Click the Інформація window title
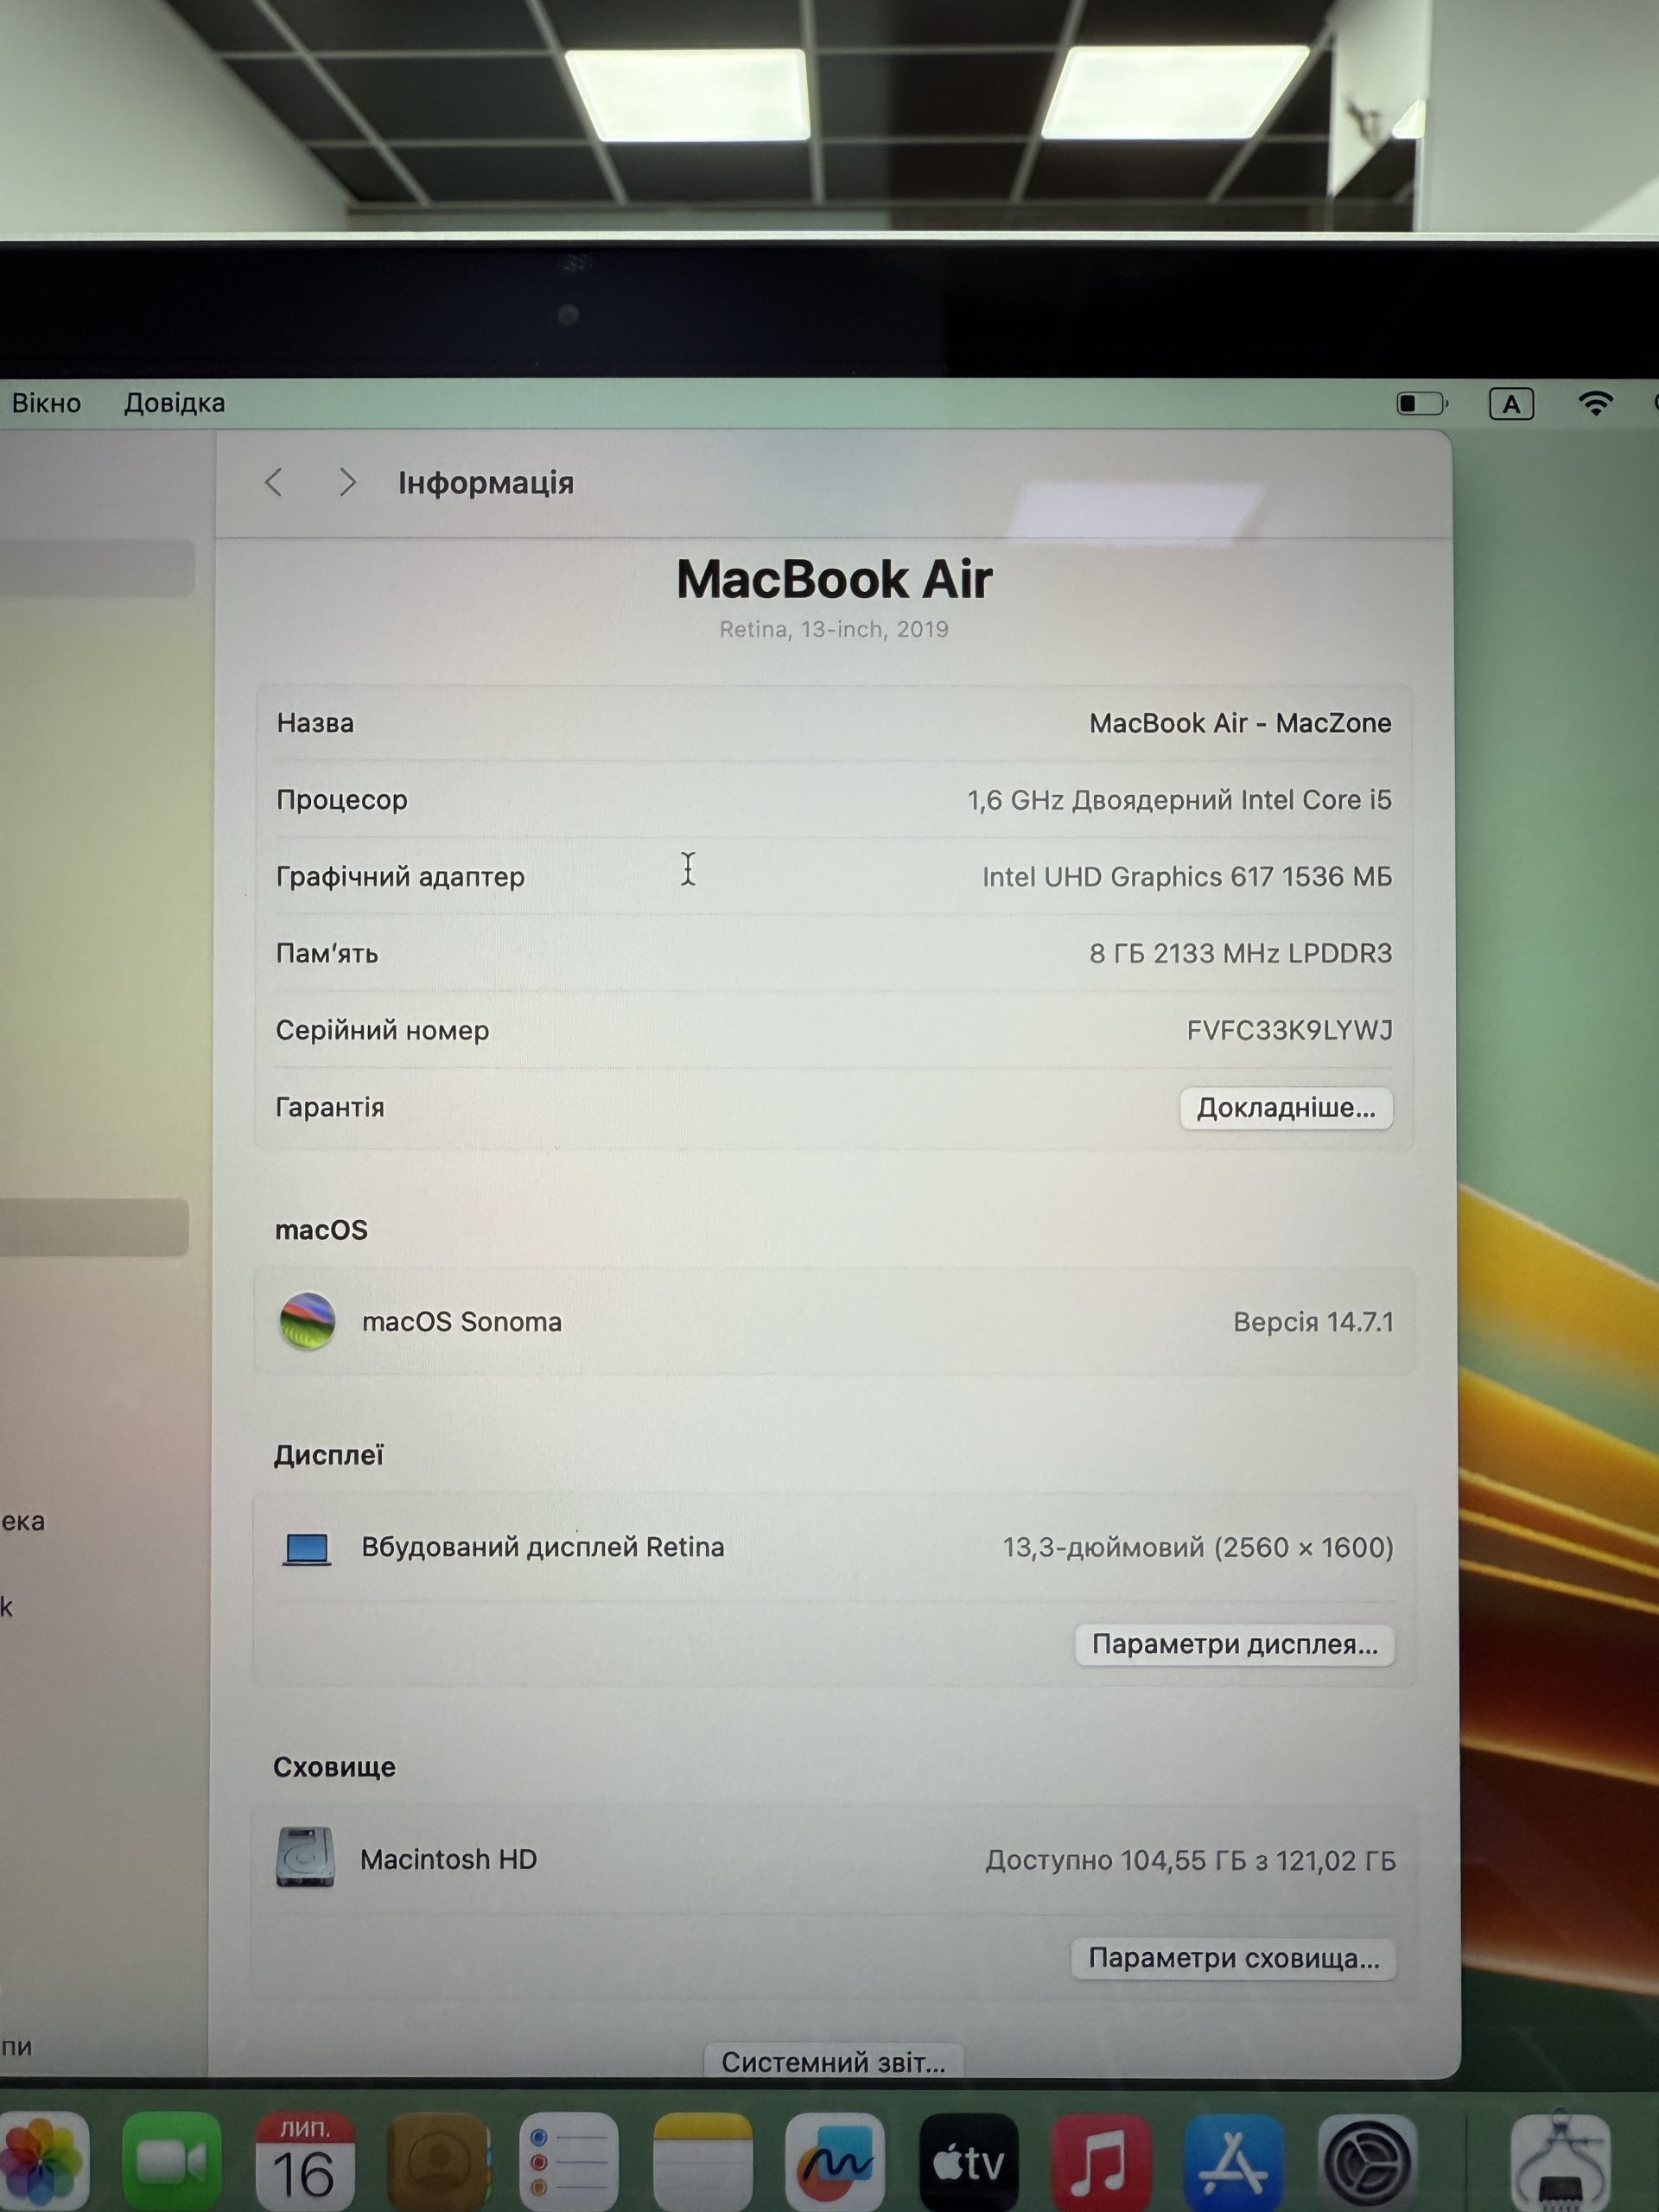1659x2212 pixels. tap(486, 483)
